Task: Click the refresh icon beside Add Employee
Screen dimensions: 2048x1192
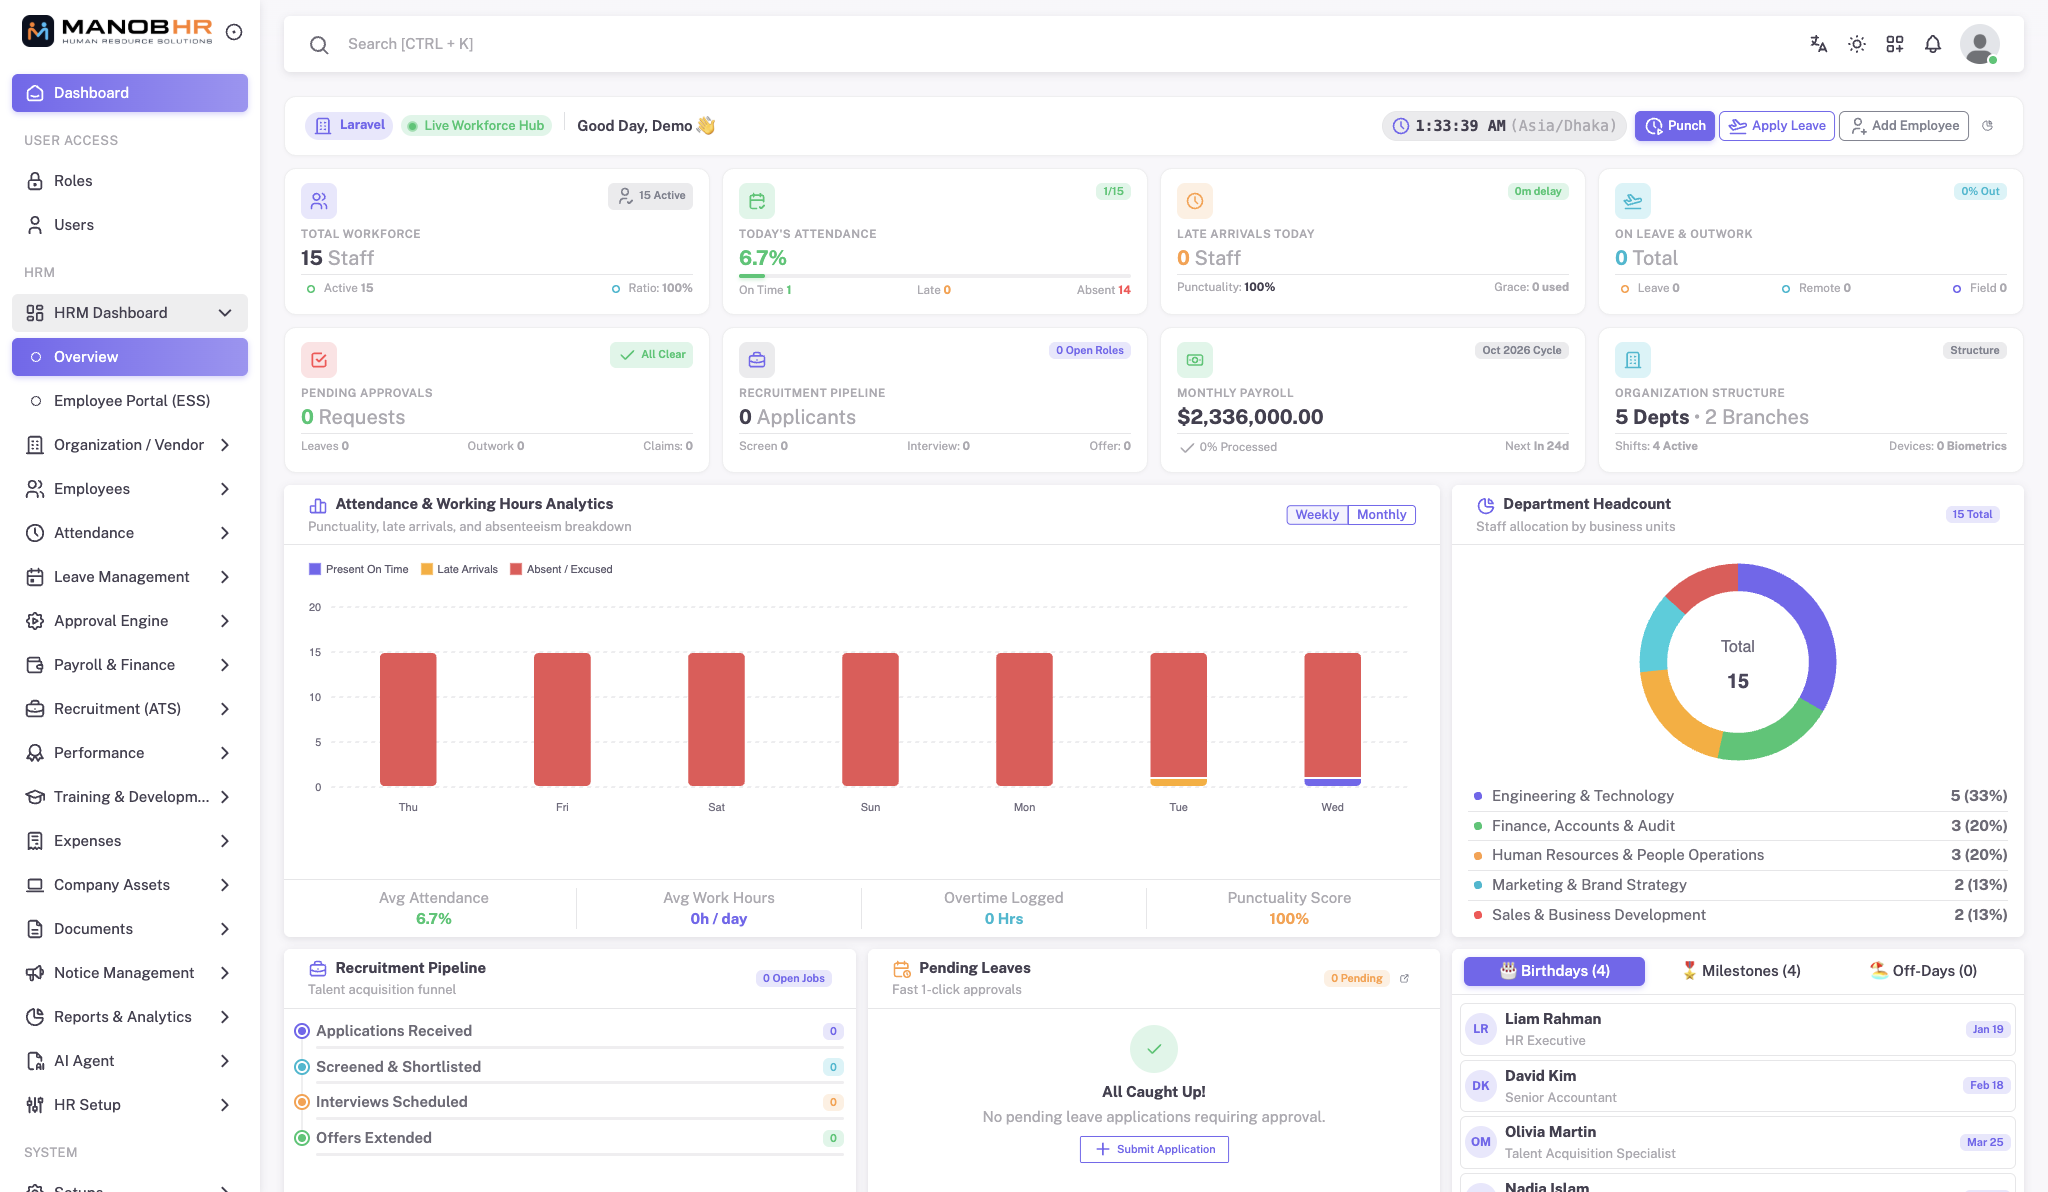Action: point(1988,126)
